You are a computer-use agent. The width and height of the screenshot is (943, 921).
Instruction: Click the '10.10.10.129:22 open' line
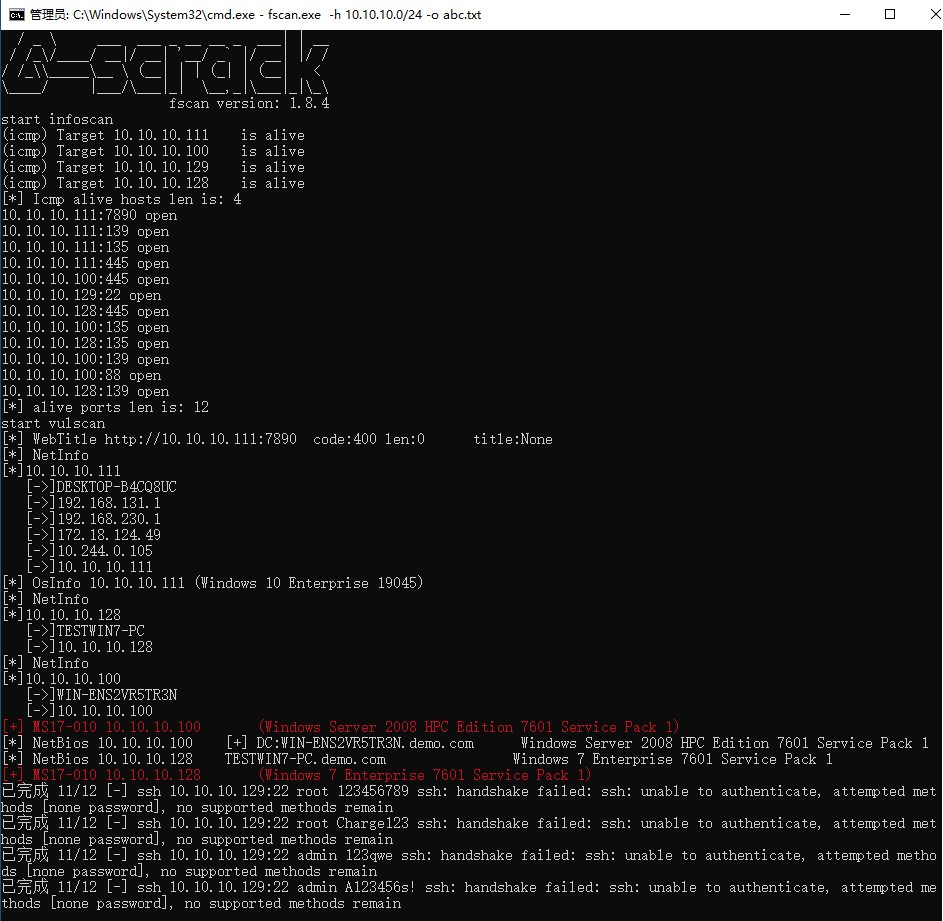click(x=81, y=295)
